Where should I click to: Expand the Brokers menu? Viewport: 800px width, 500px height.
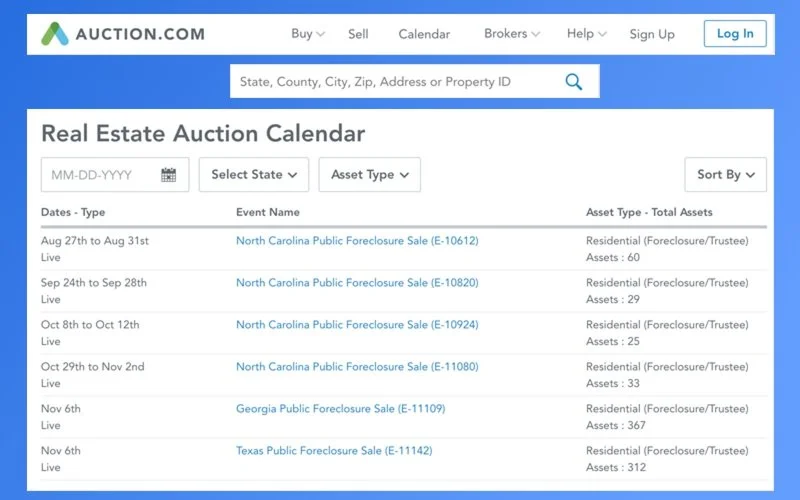[x=512, y=34]
